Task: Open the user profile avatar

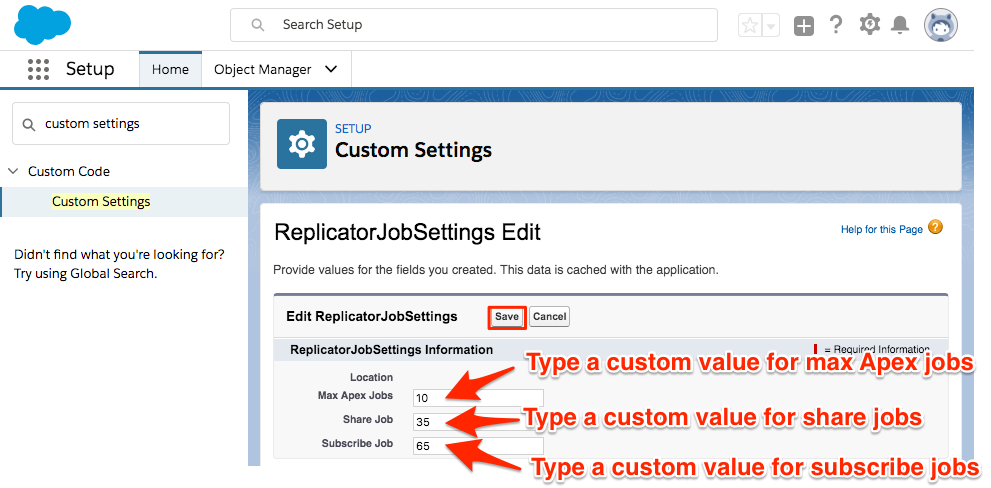Action: tap(941, 25)
